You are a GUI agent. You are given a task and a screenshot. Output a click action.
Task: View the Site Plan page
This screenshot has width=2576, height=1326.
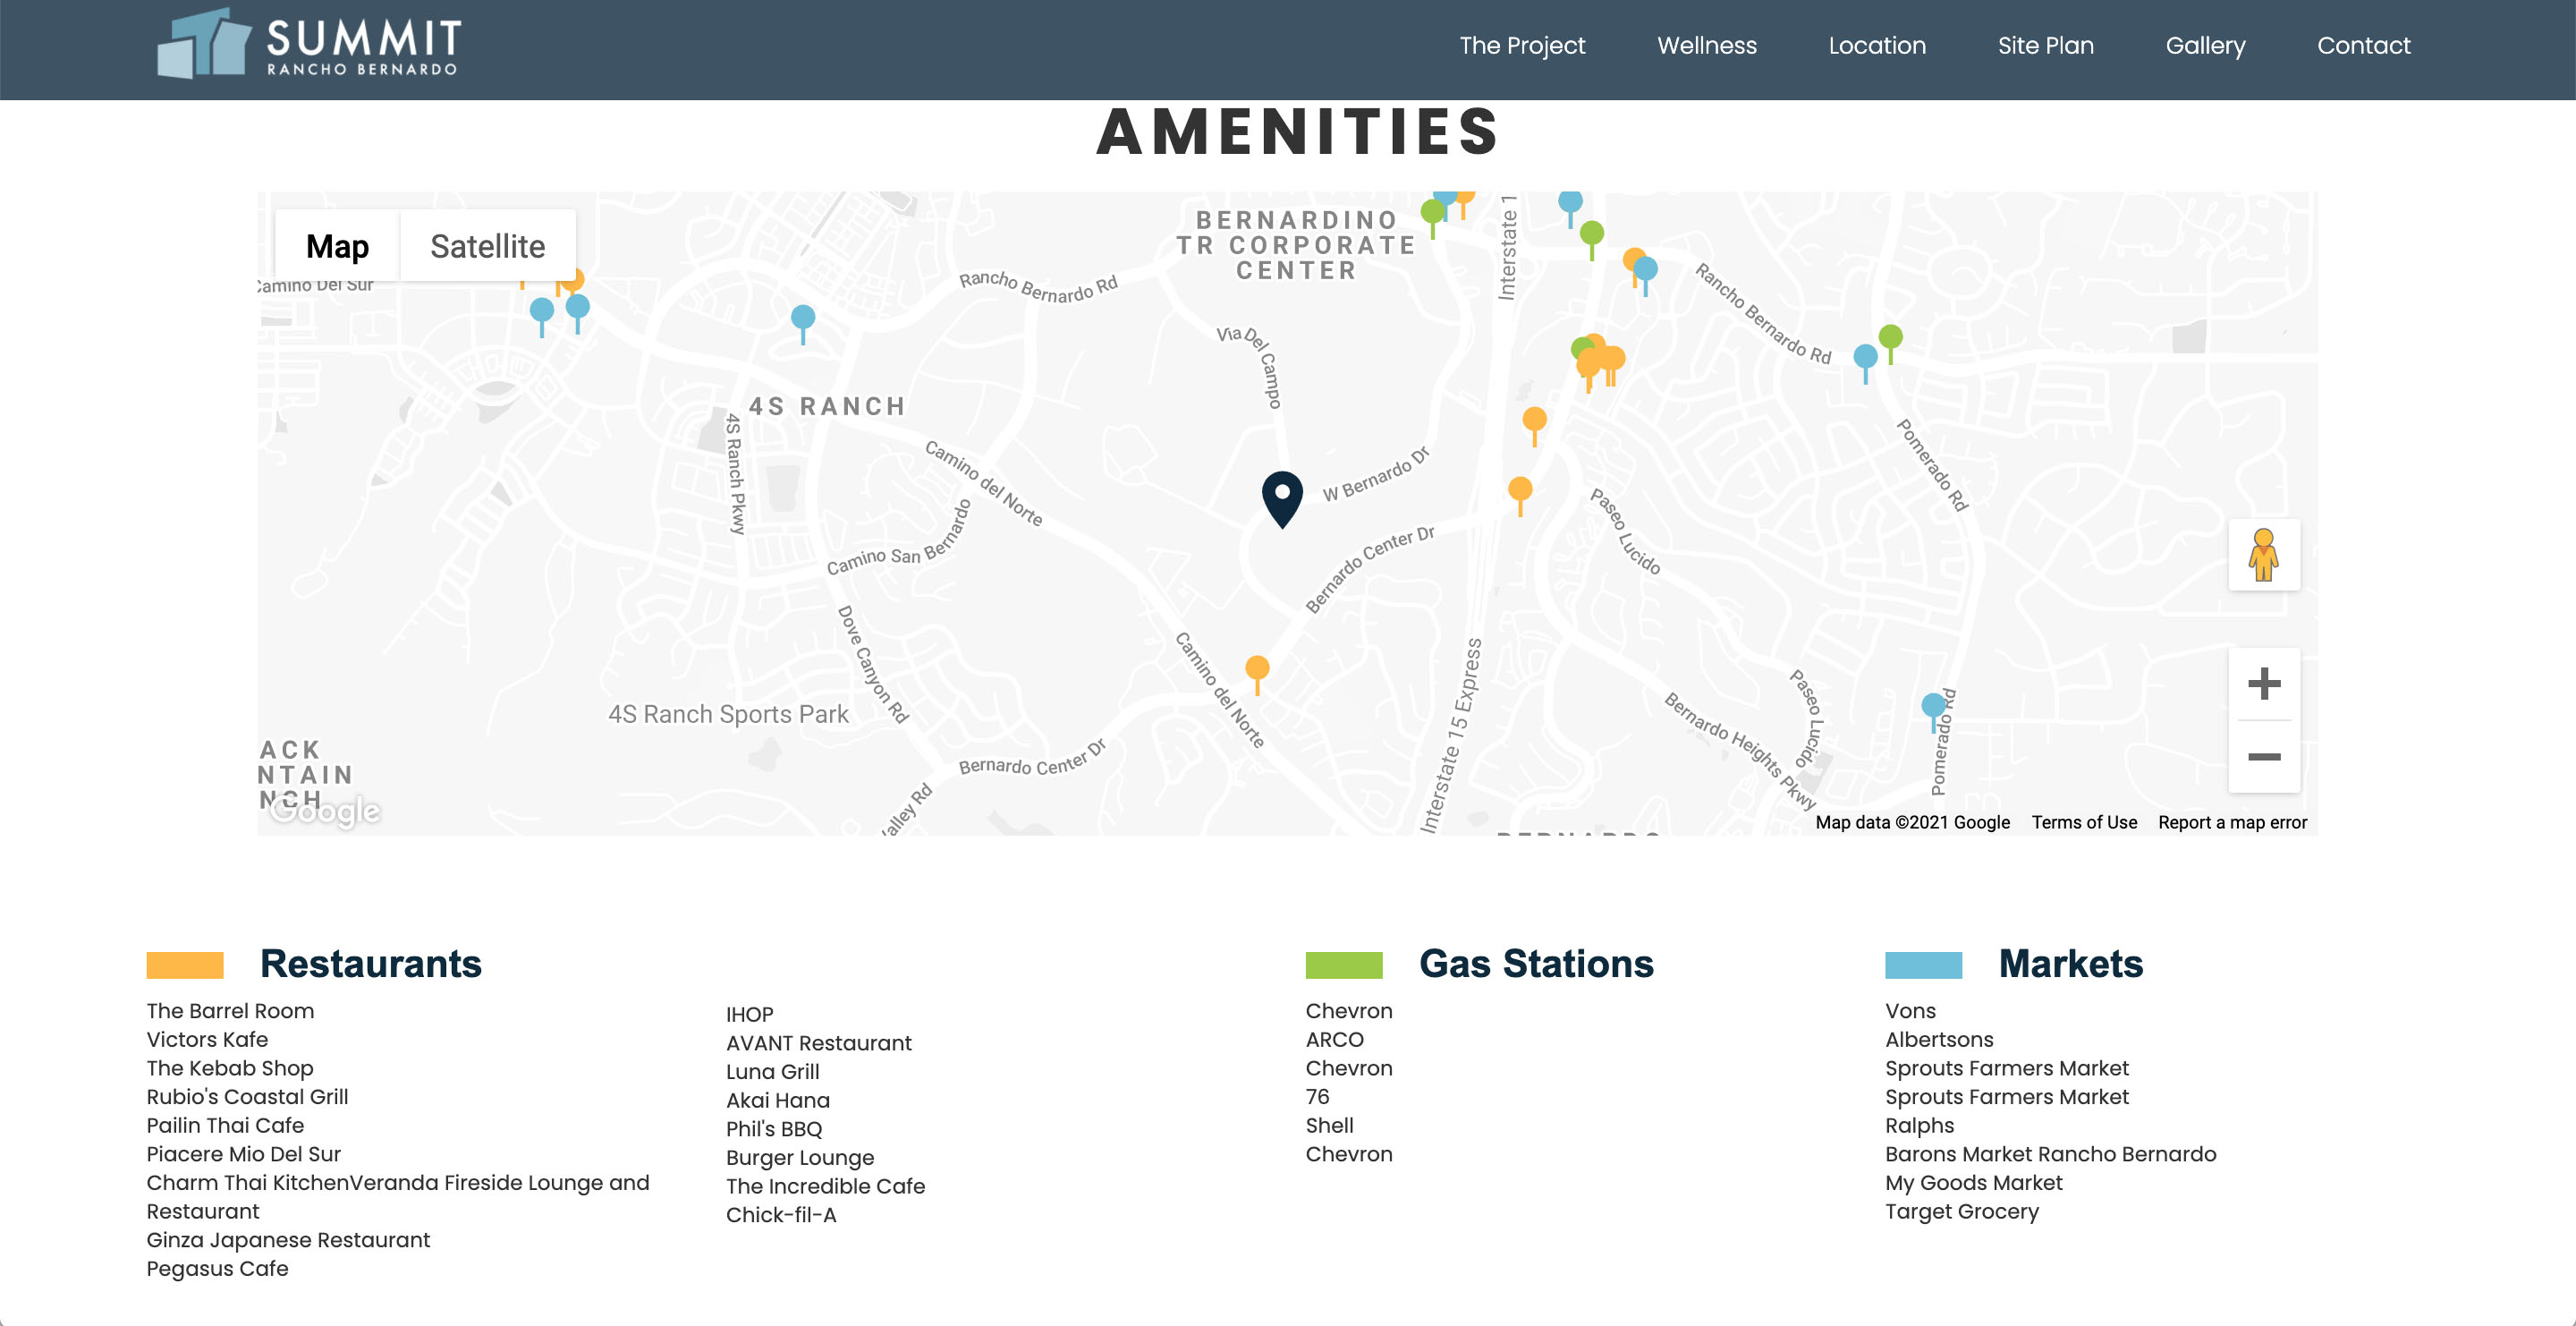tap(2045, 46)
